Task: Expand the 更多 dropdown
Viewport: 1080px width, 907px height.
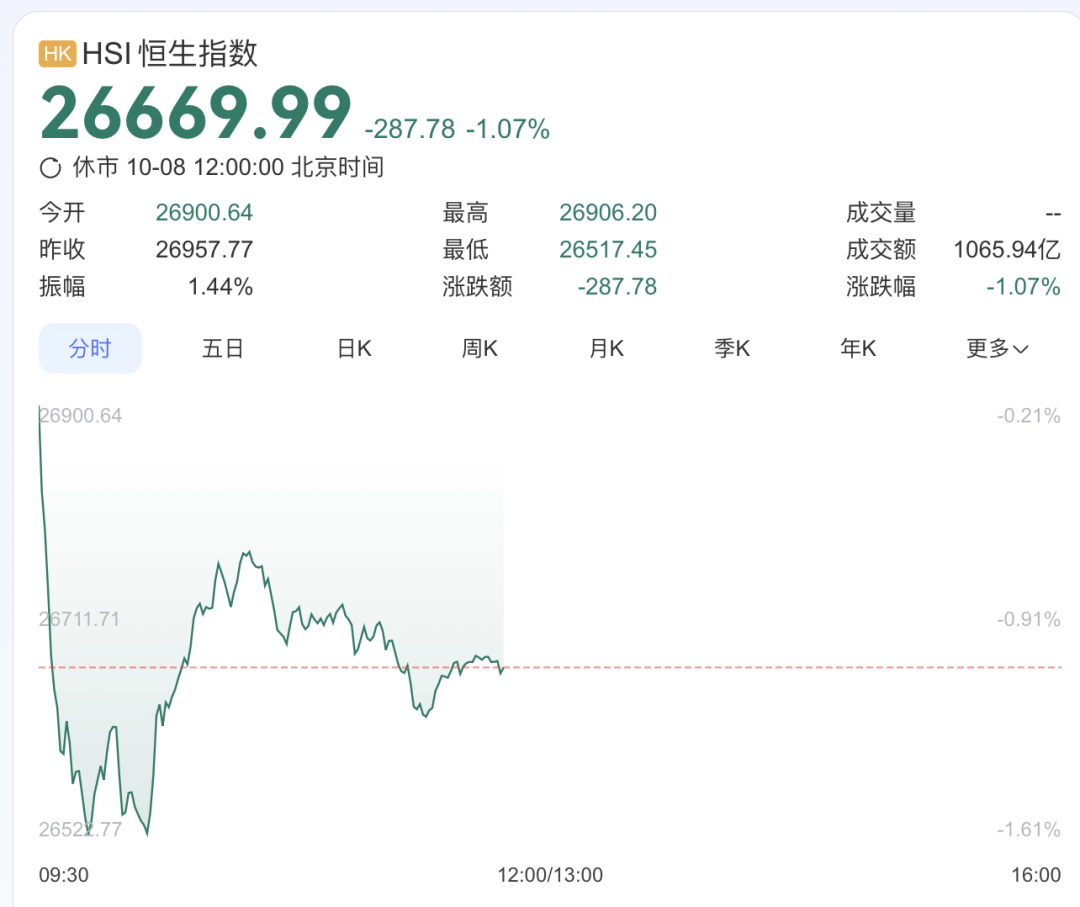Action: (x=997, y=348)
